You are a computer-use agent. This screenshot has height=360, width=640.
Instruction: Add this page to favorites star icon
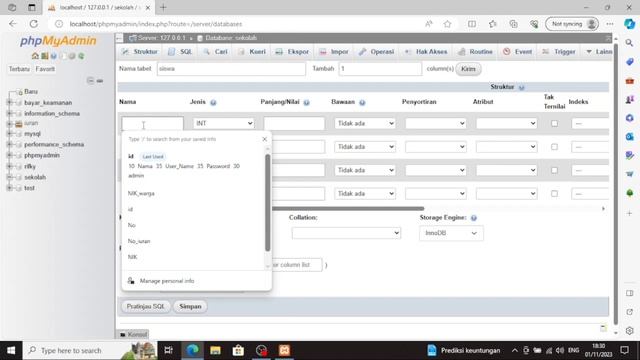tap(447, 24)
